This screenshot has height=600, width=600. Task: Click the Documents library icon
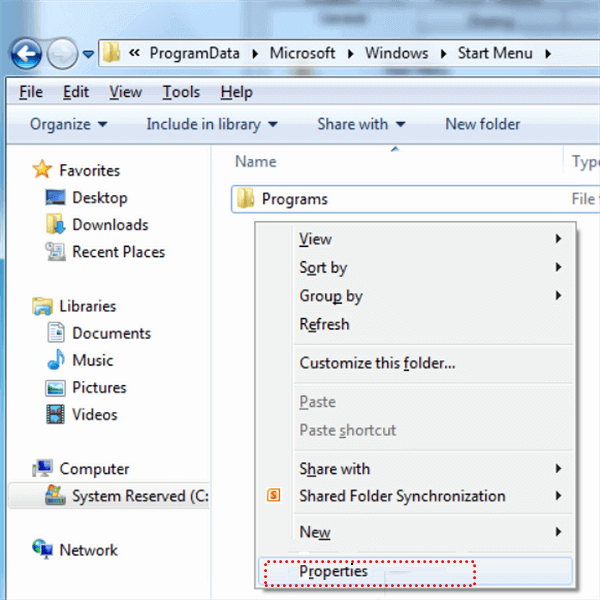pos(56,332)
